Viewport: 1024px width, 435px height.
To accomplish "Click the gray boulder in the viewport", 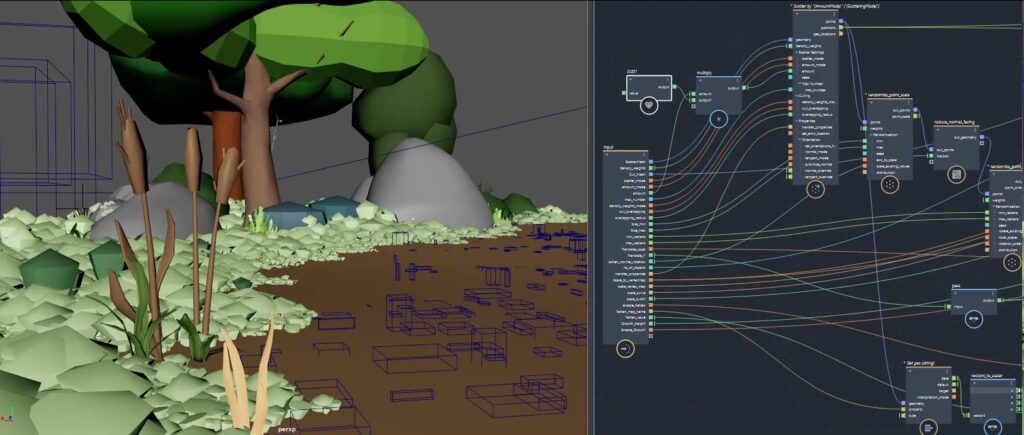I will [x=430, y=185].
